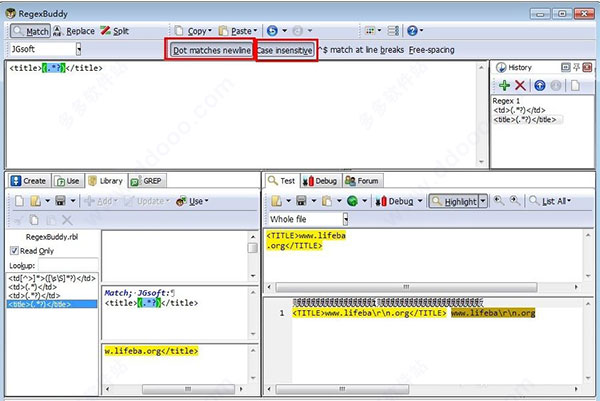Click the greyed Redo icon
The height and width of the screenshot is (401, 600).
point(298,31)
